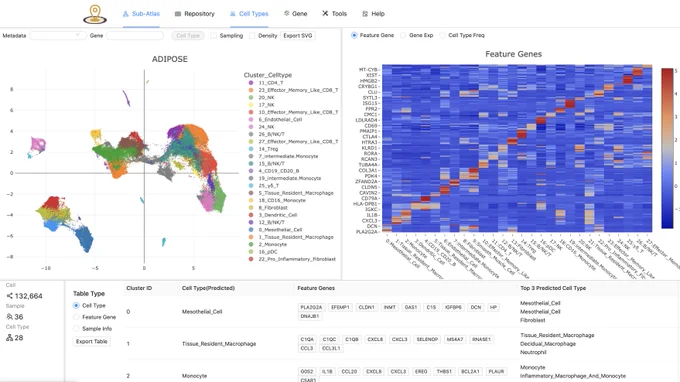
Task: Select the Sample Info table radio button
Action: click(76, 329)
